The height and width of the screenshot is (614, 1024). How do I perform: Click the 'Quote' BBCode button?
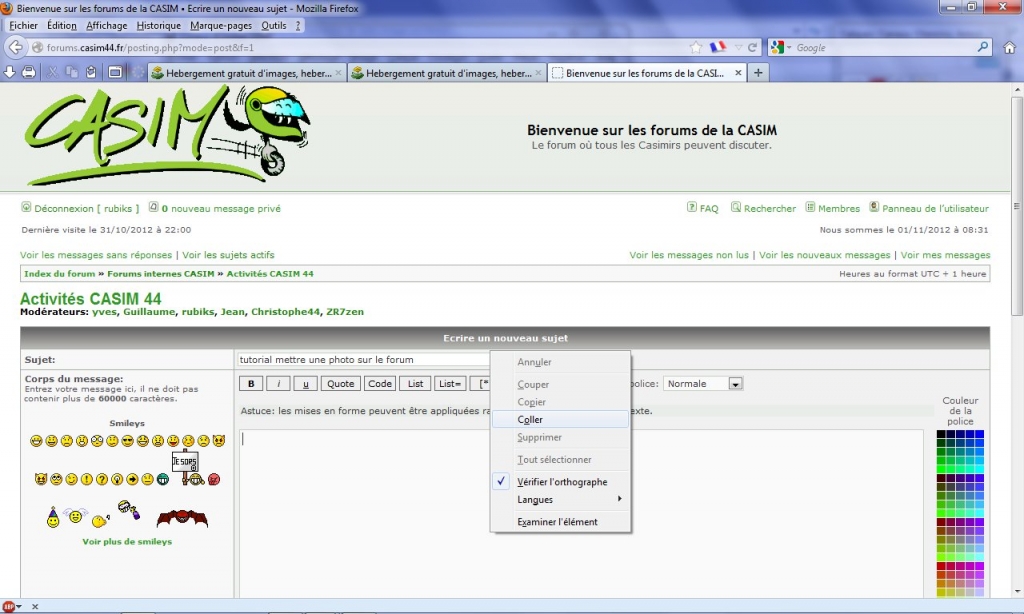[x=341, y=384]
